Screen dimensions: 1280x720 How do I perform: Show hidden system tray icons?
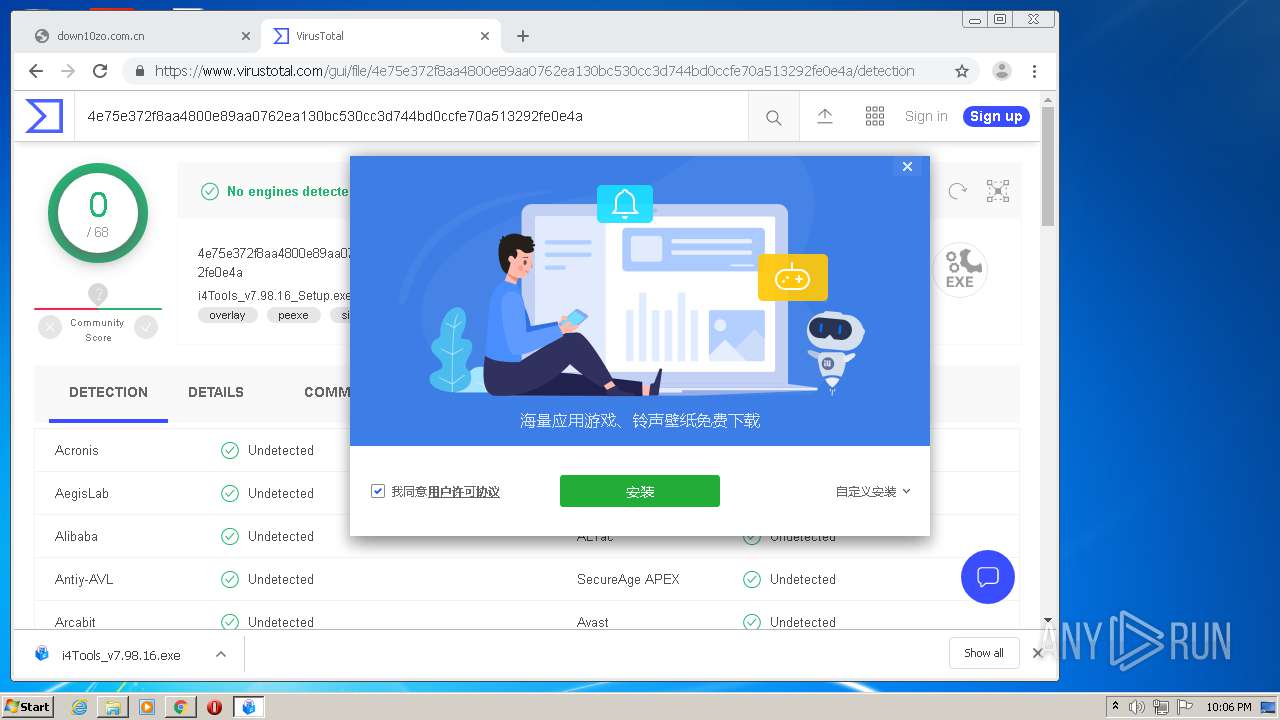pos(1115,707)
